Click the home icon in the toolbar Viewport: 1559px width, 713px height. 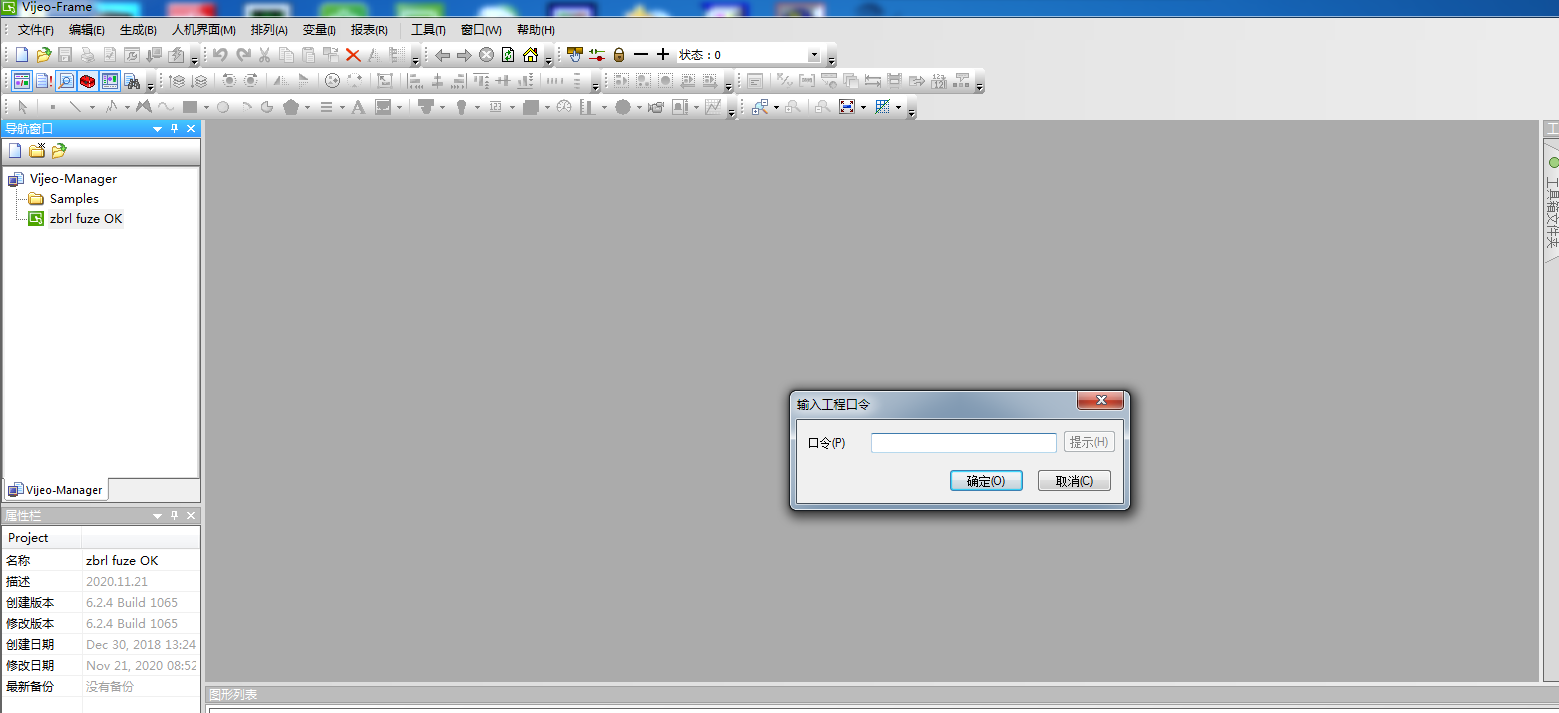coord(530,55)
